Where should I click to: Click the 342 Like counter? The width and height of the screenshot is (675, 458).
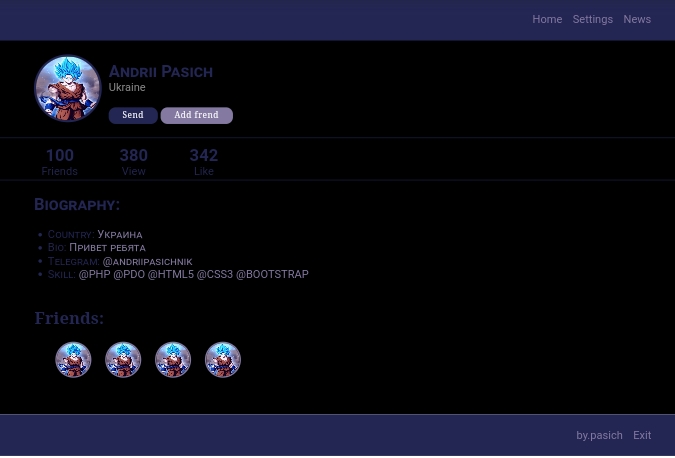click(x=203, y=161)
